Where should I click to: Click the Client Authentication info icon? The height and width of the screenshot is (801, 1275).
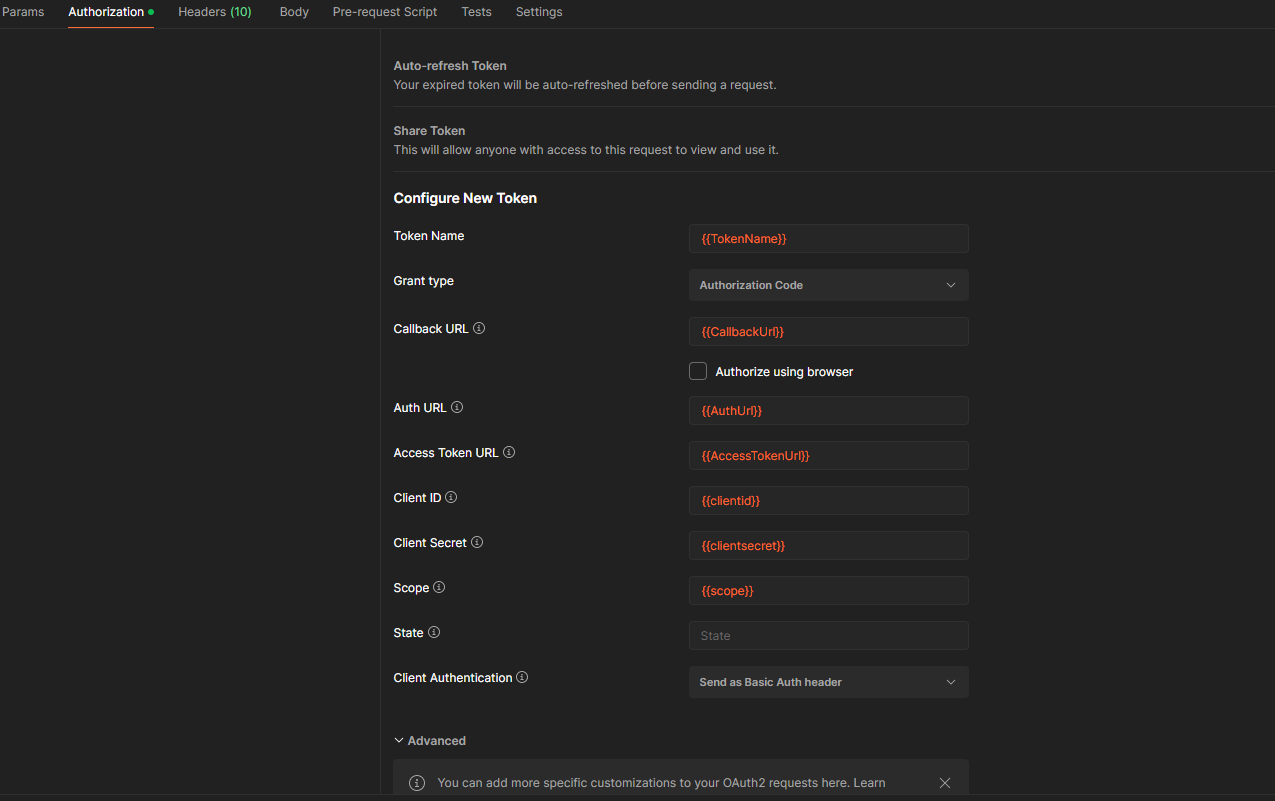521,677
